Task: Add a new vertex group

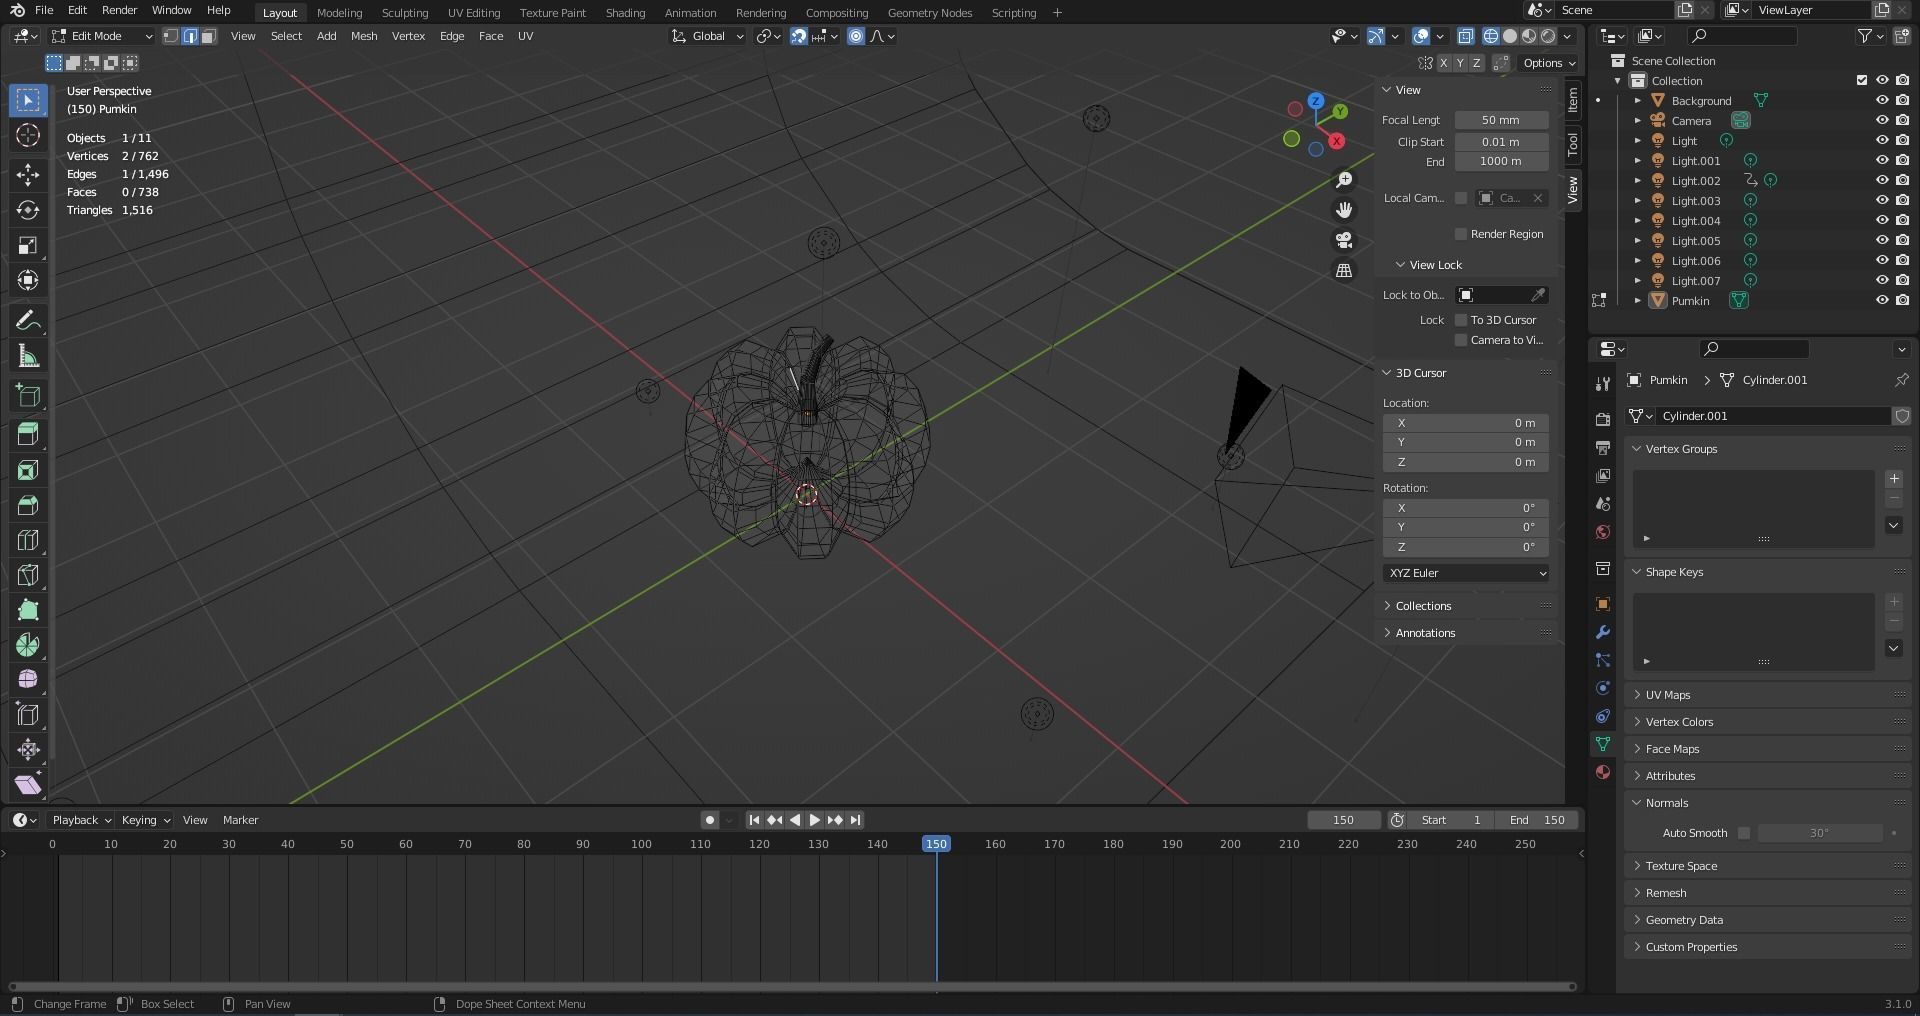Action: (1894, 479)
